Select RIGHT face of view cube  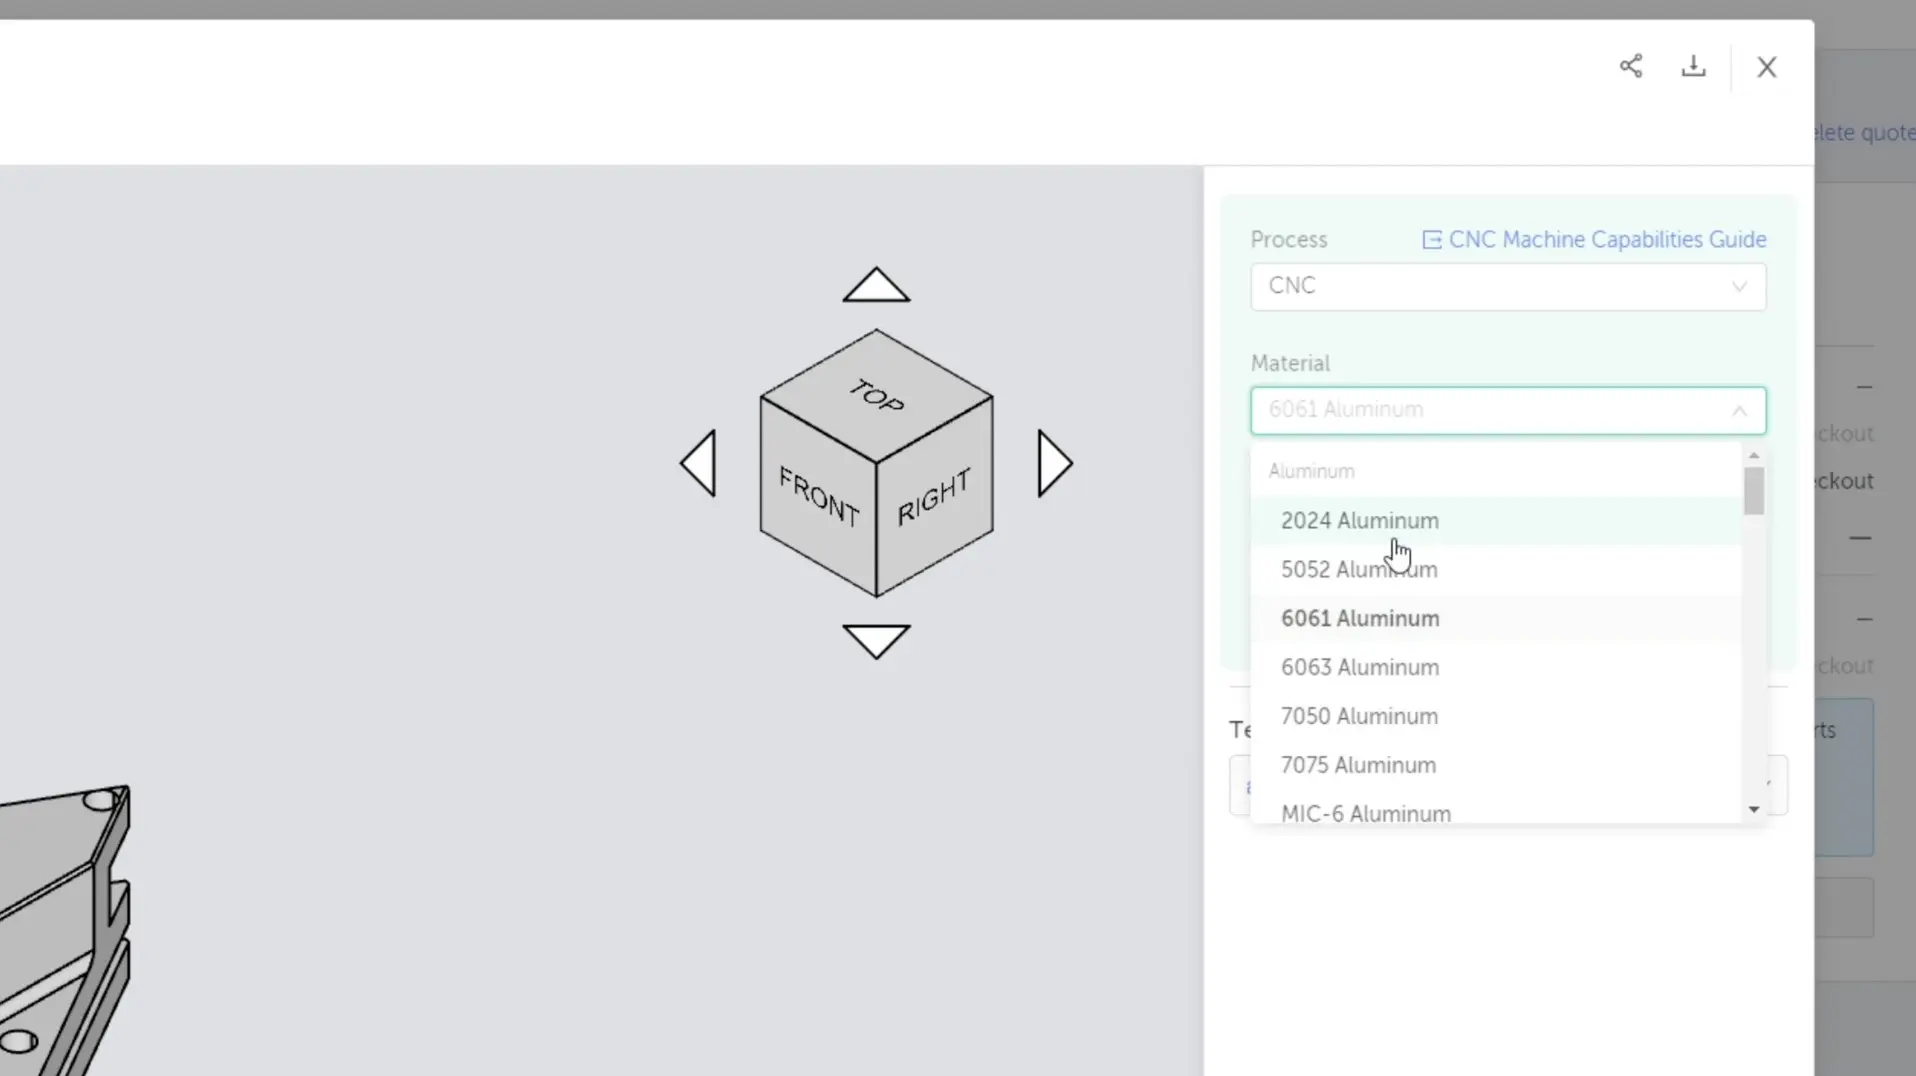point(934,497)
